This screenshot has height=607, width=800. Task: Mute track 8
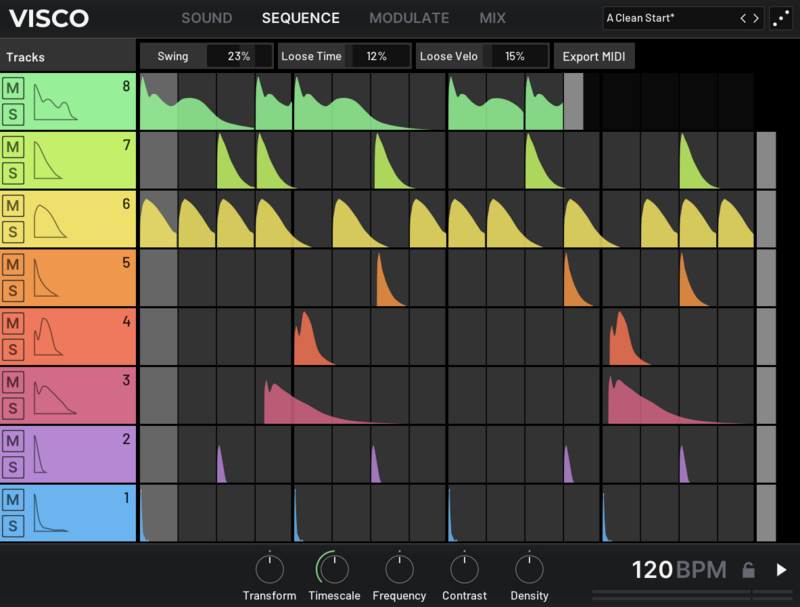click(14, 89)
